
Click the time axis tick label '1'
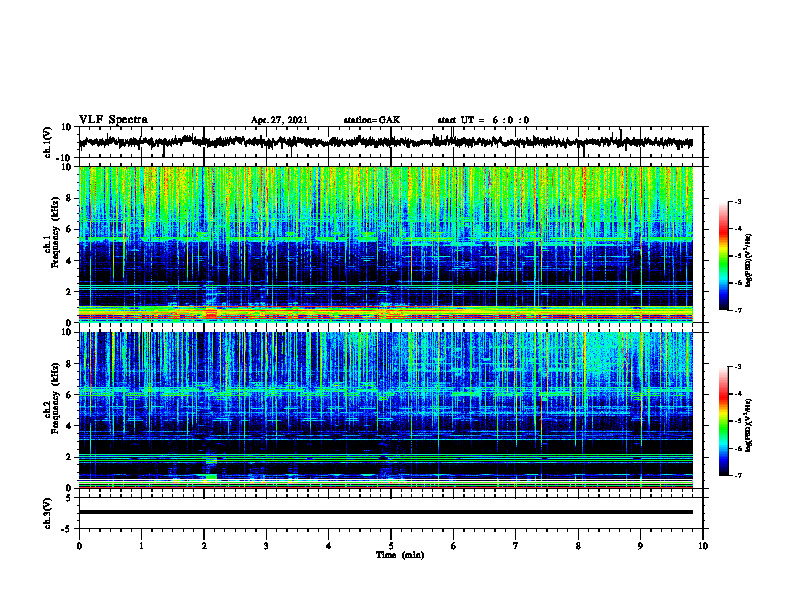click(141, 546)
